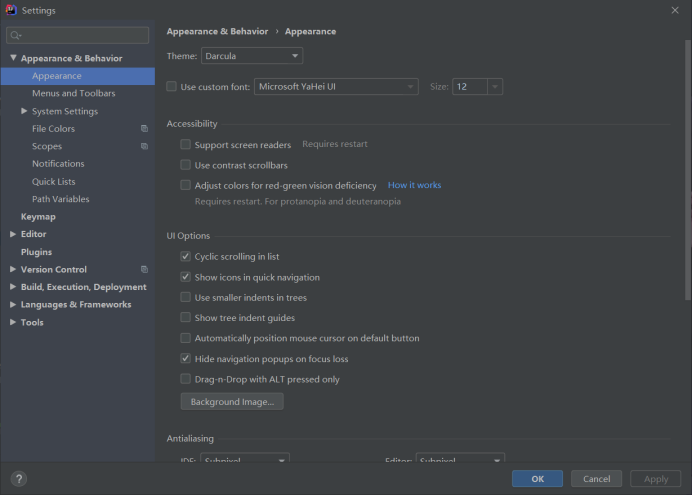The height and width of the screenshot is (495, 692).
Task: Uncheck Show icons in quick navigation
Action: [186, 277]
